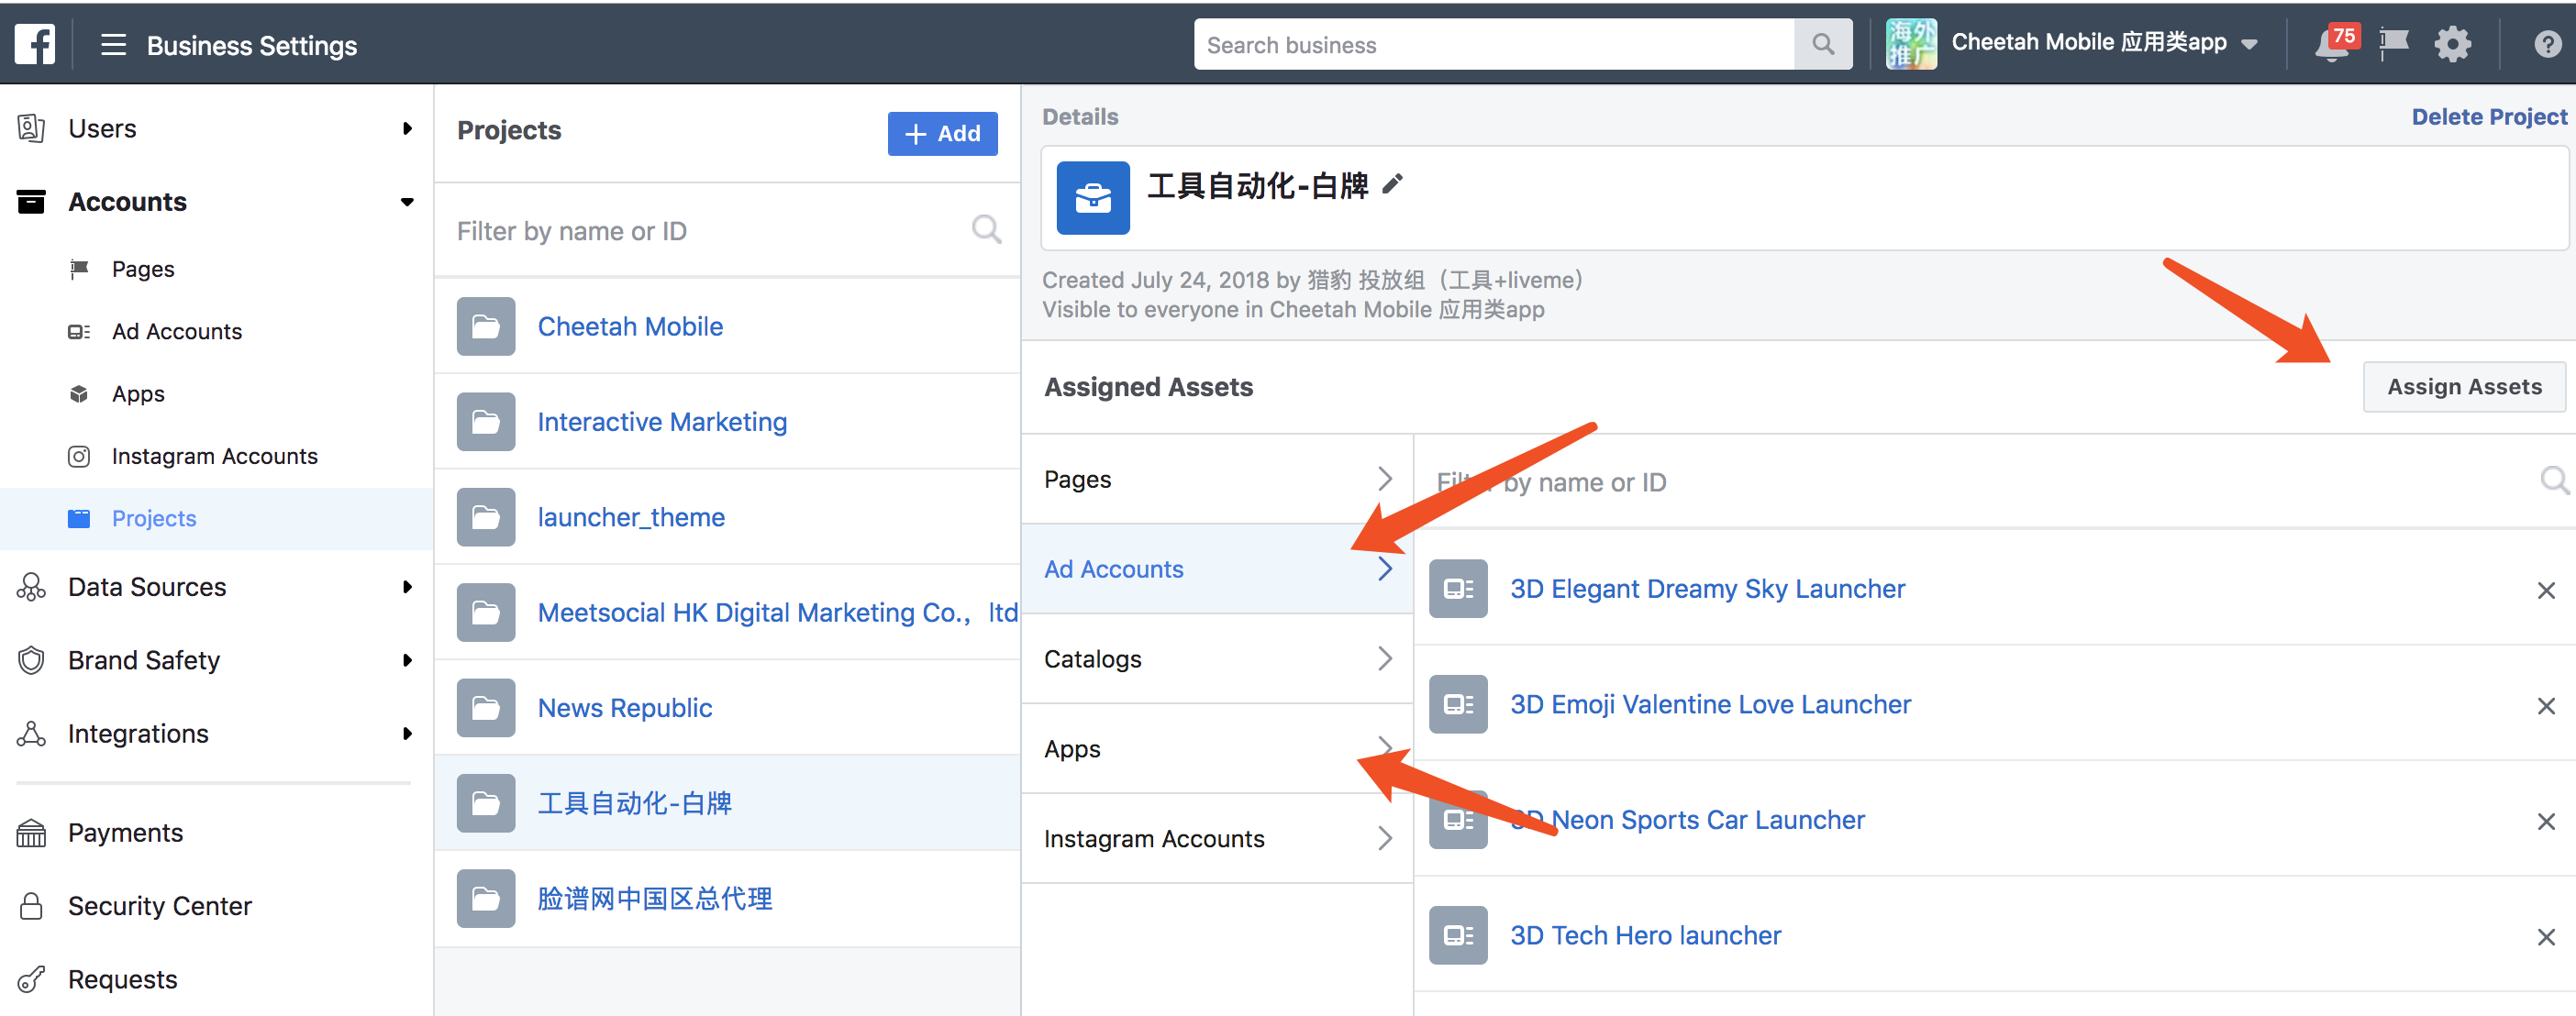This screenshot has width=2576, height=1016.
Task: Select Catalogs tab in Assigned Assets
Action: (1217, 659)
